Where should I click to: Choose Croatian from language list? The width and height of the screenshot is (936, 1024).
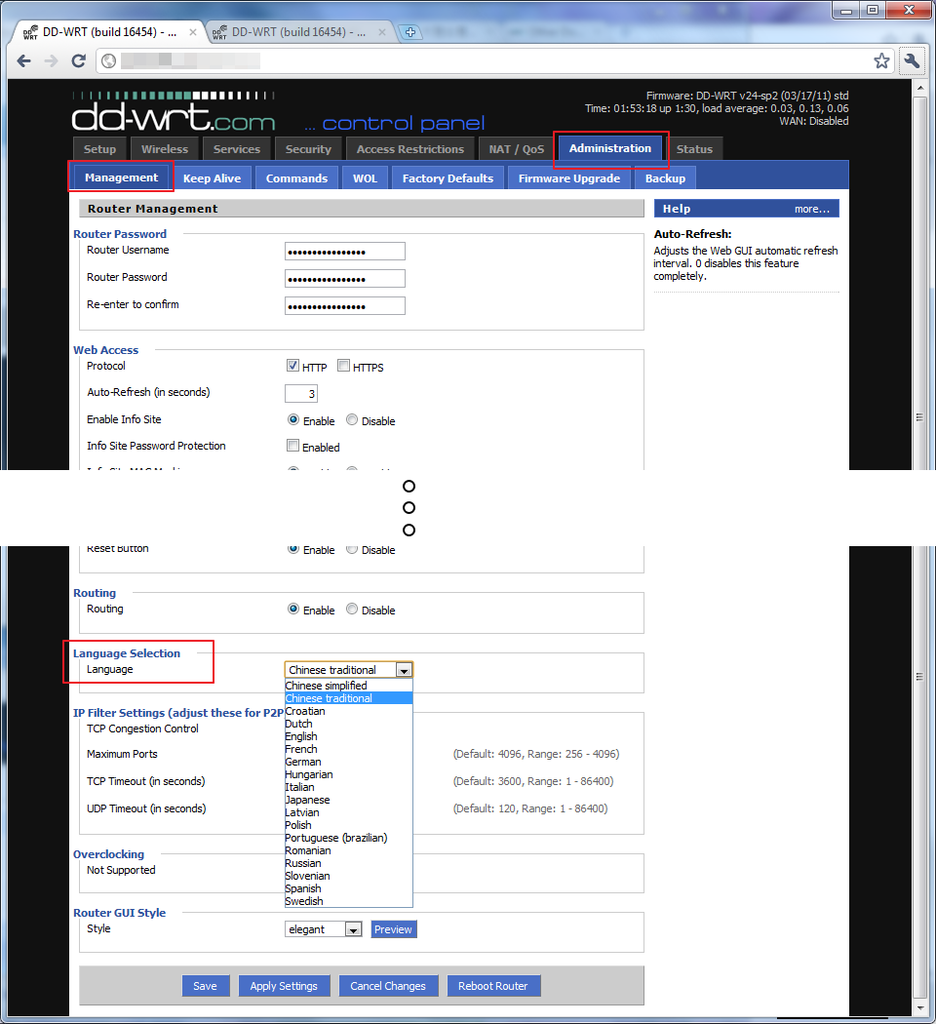[348, 711]
